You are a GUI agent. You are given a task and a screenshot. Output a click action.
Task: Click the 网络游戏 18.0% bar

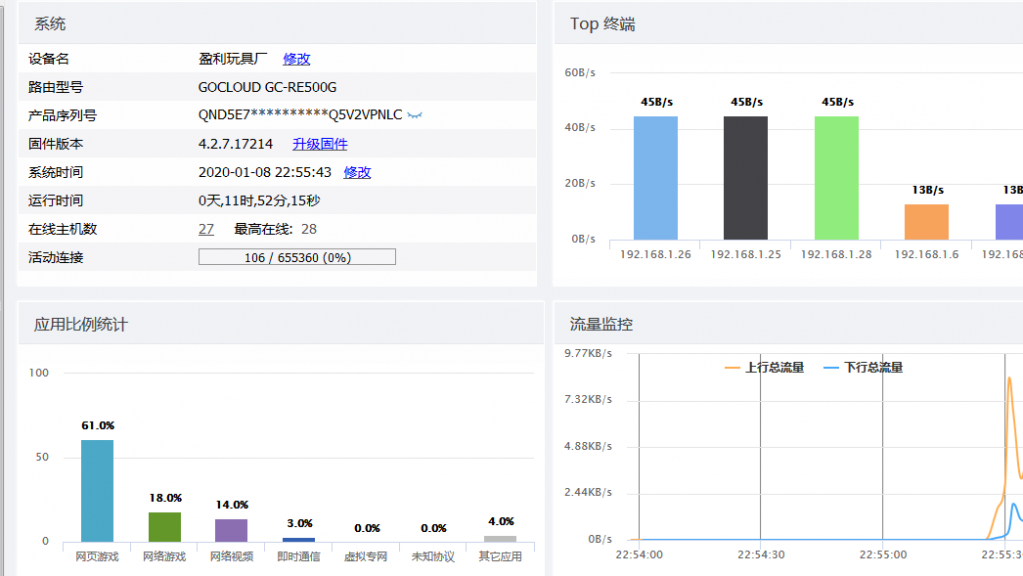(x=164, y=527)
